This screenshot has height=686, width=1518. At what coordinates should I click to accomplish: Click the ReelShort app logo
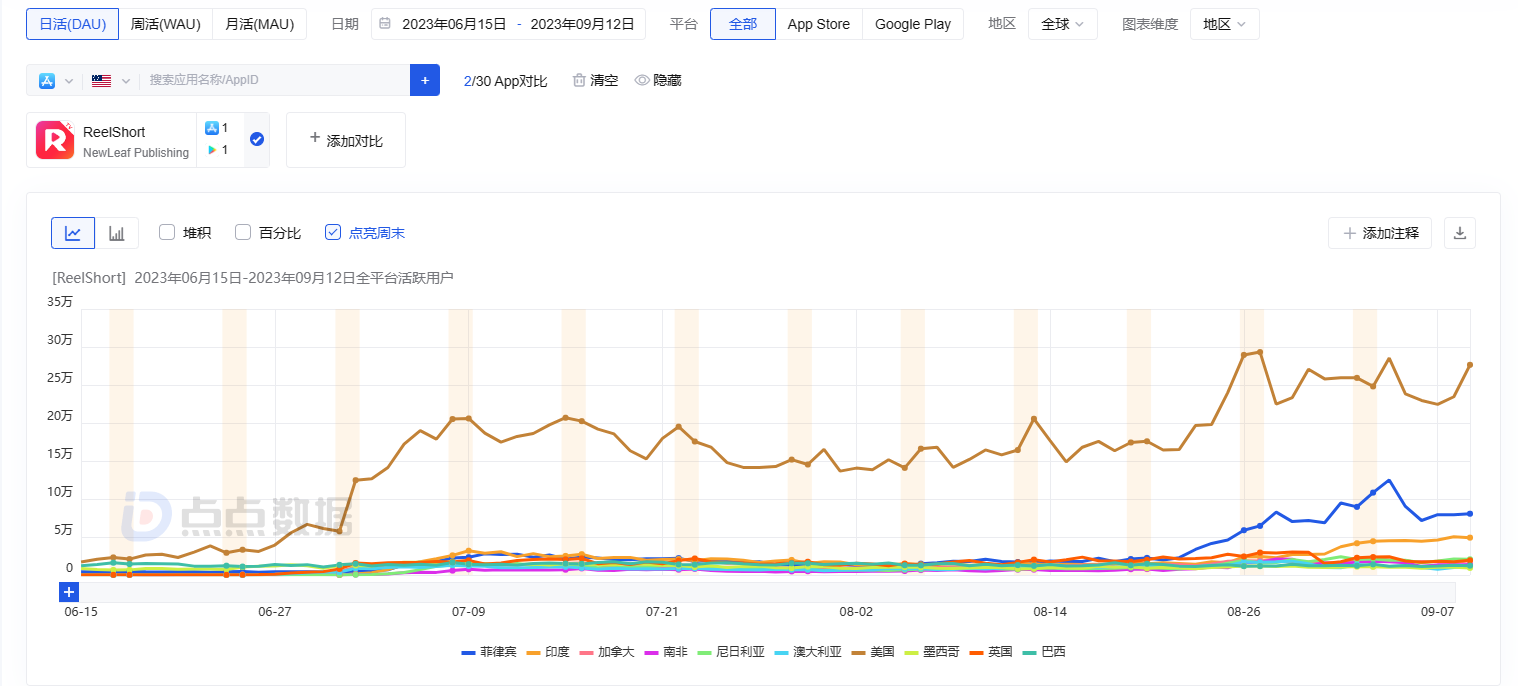(55, 140)
